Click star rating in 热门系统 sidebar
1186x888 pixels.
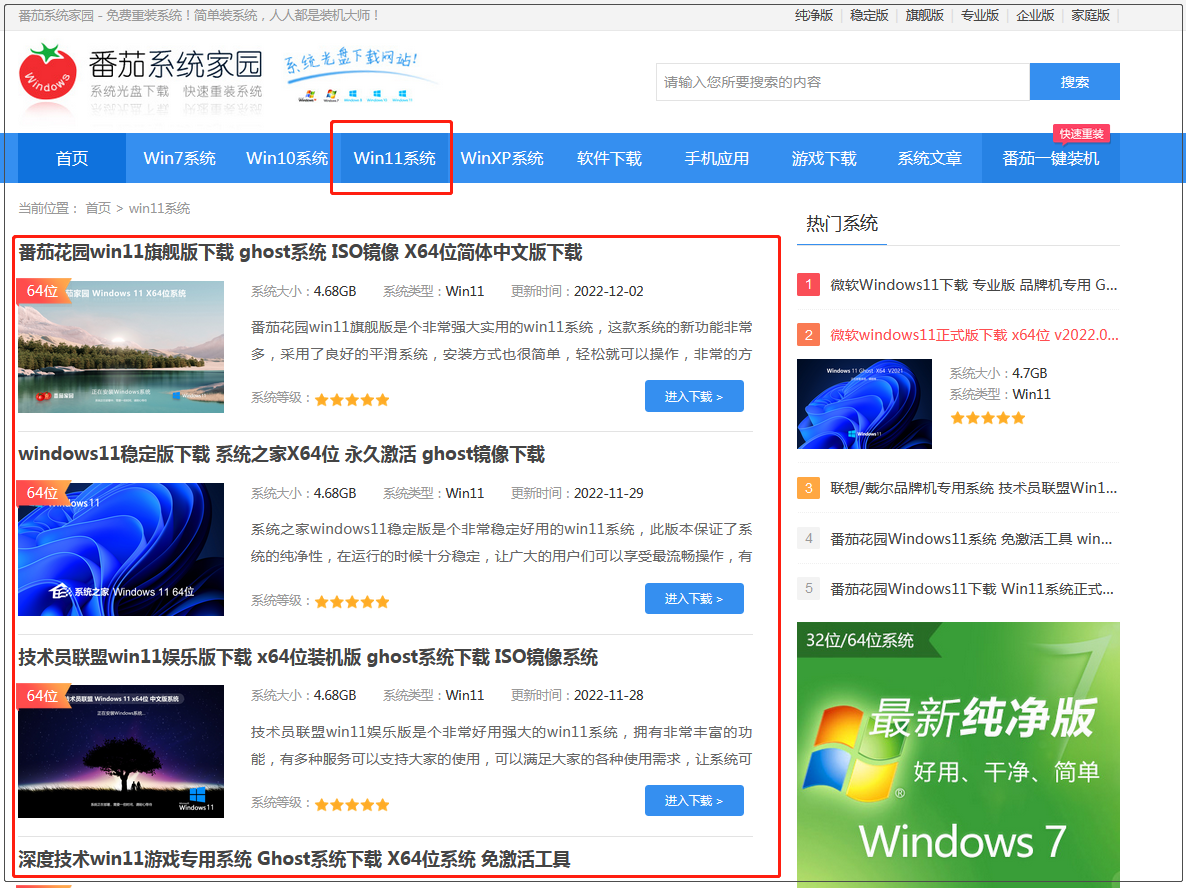click(x=988, y=418)
